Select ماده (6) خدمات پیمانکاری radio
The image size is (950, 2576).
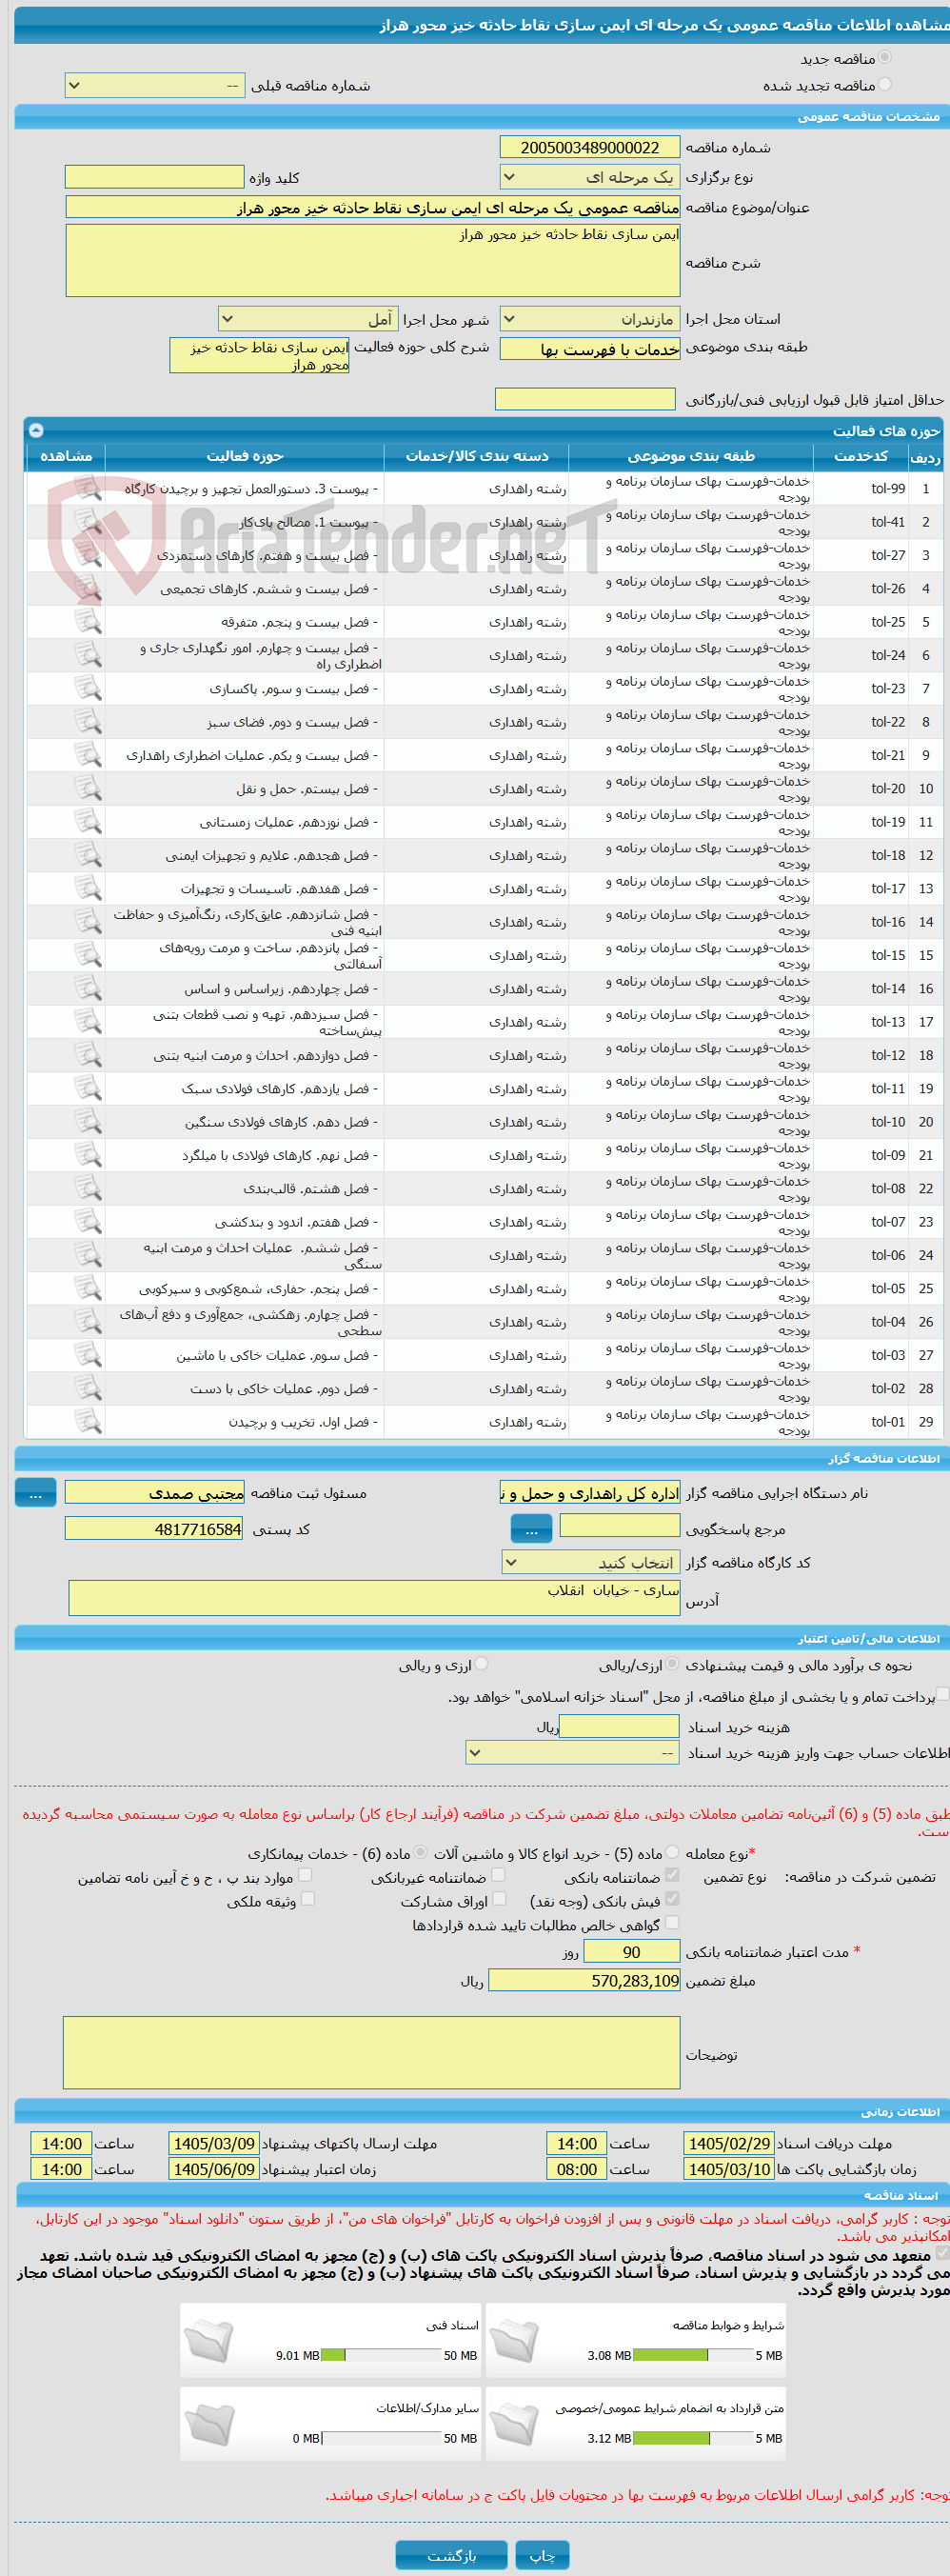pos(421,1852)
